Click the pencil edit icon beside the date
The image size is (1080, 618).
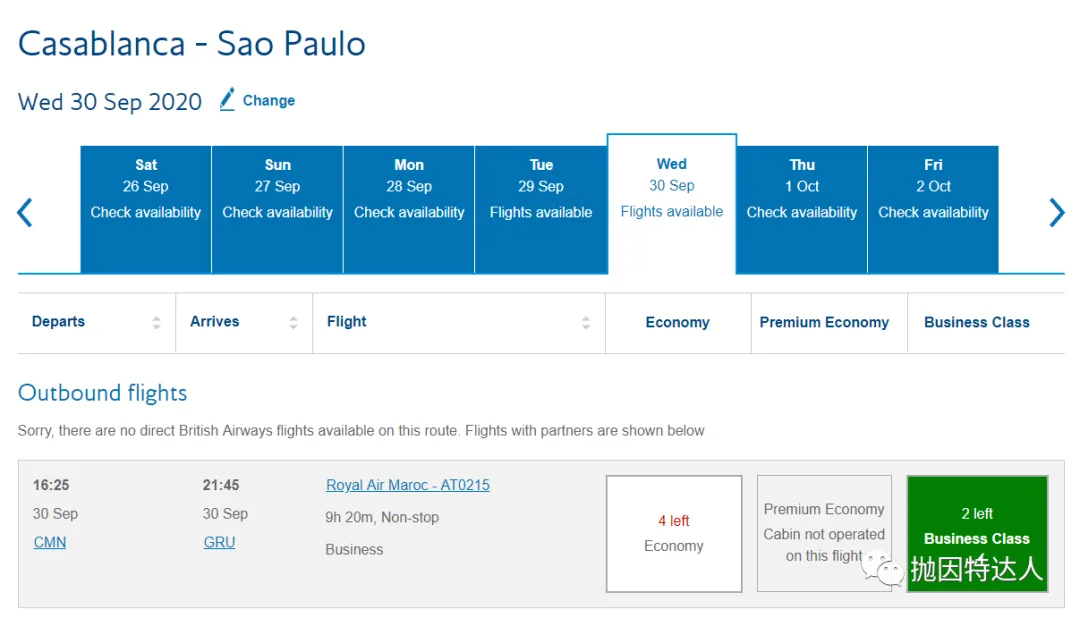coord(227,99)
